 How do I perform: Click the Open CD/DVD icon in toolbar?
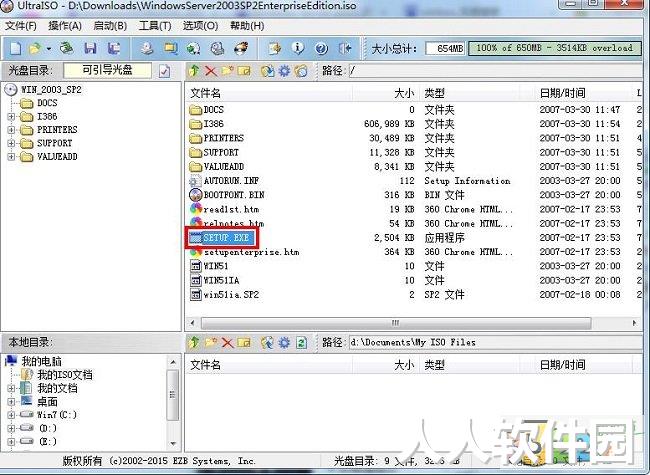click(66, 48)
